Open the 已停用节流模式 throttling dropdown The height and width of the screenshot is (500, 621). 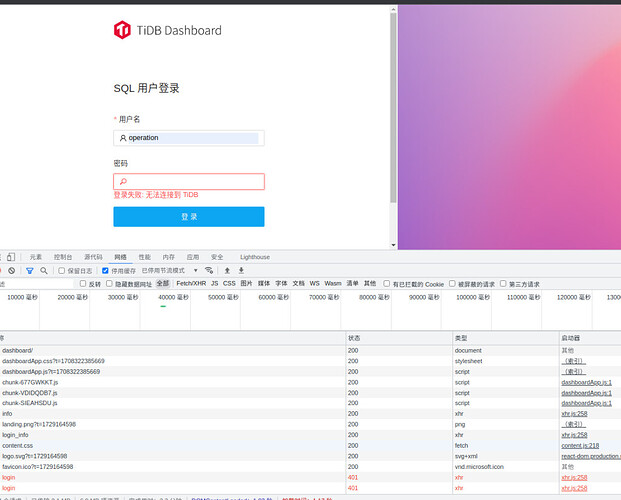(170, 270)
